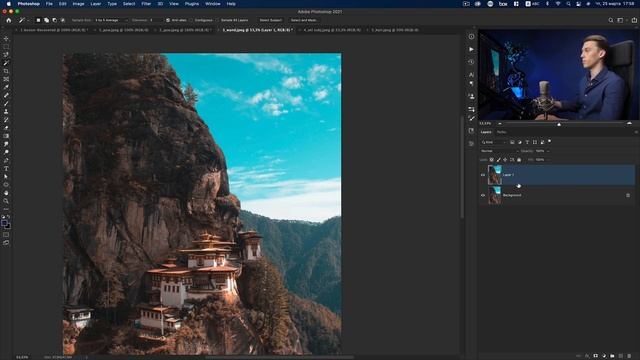The width and height of the screenshot is (640, 360).
Task: Select the Hand tool
Action: pyautogui.click(x=6, y=193)
